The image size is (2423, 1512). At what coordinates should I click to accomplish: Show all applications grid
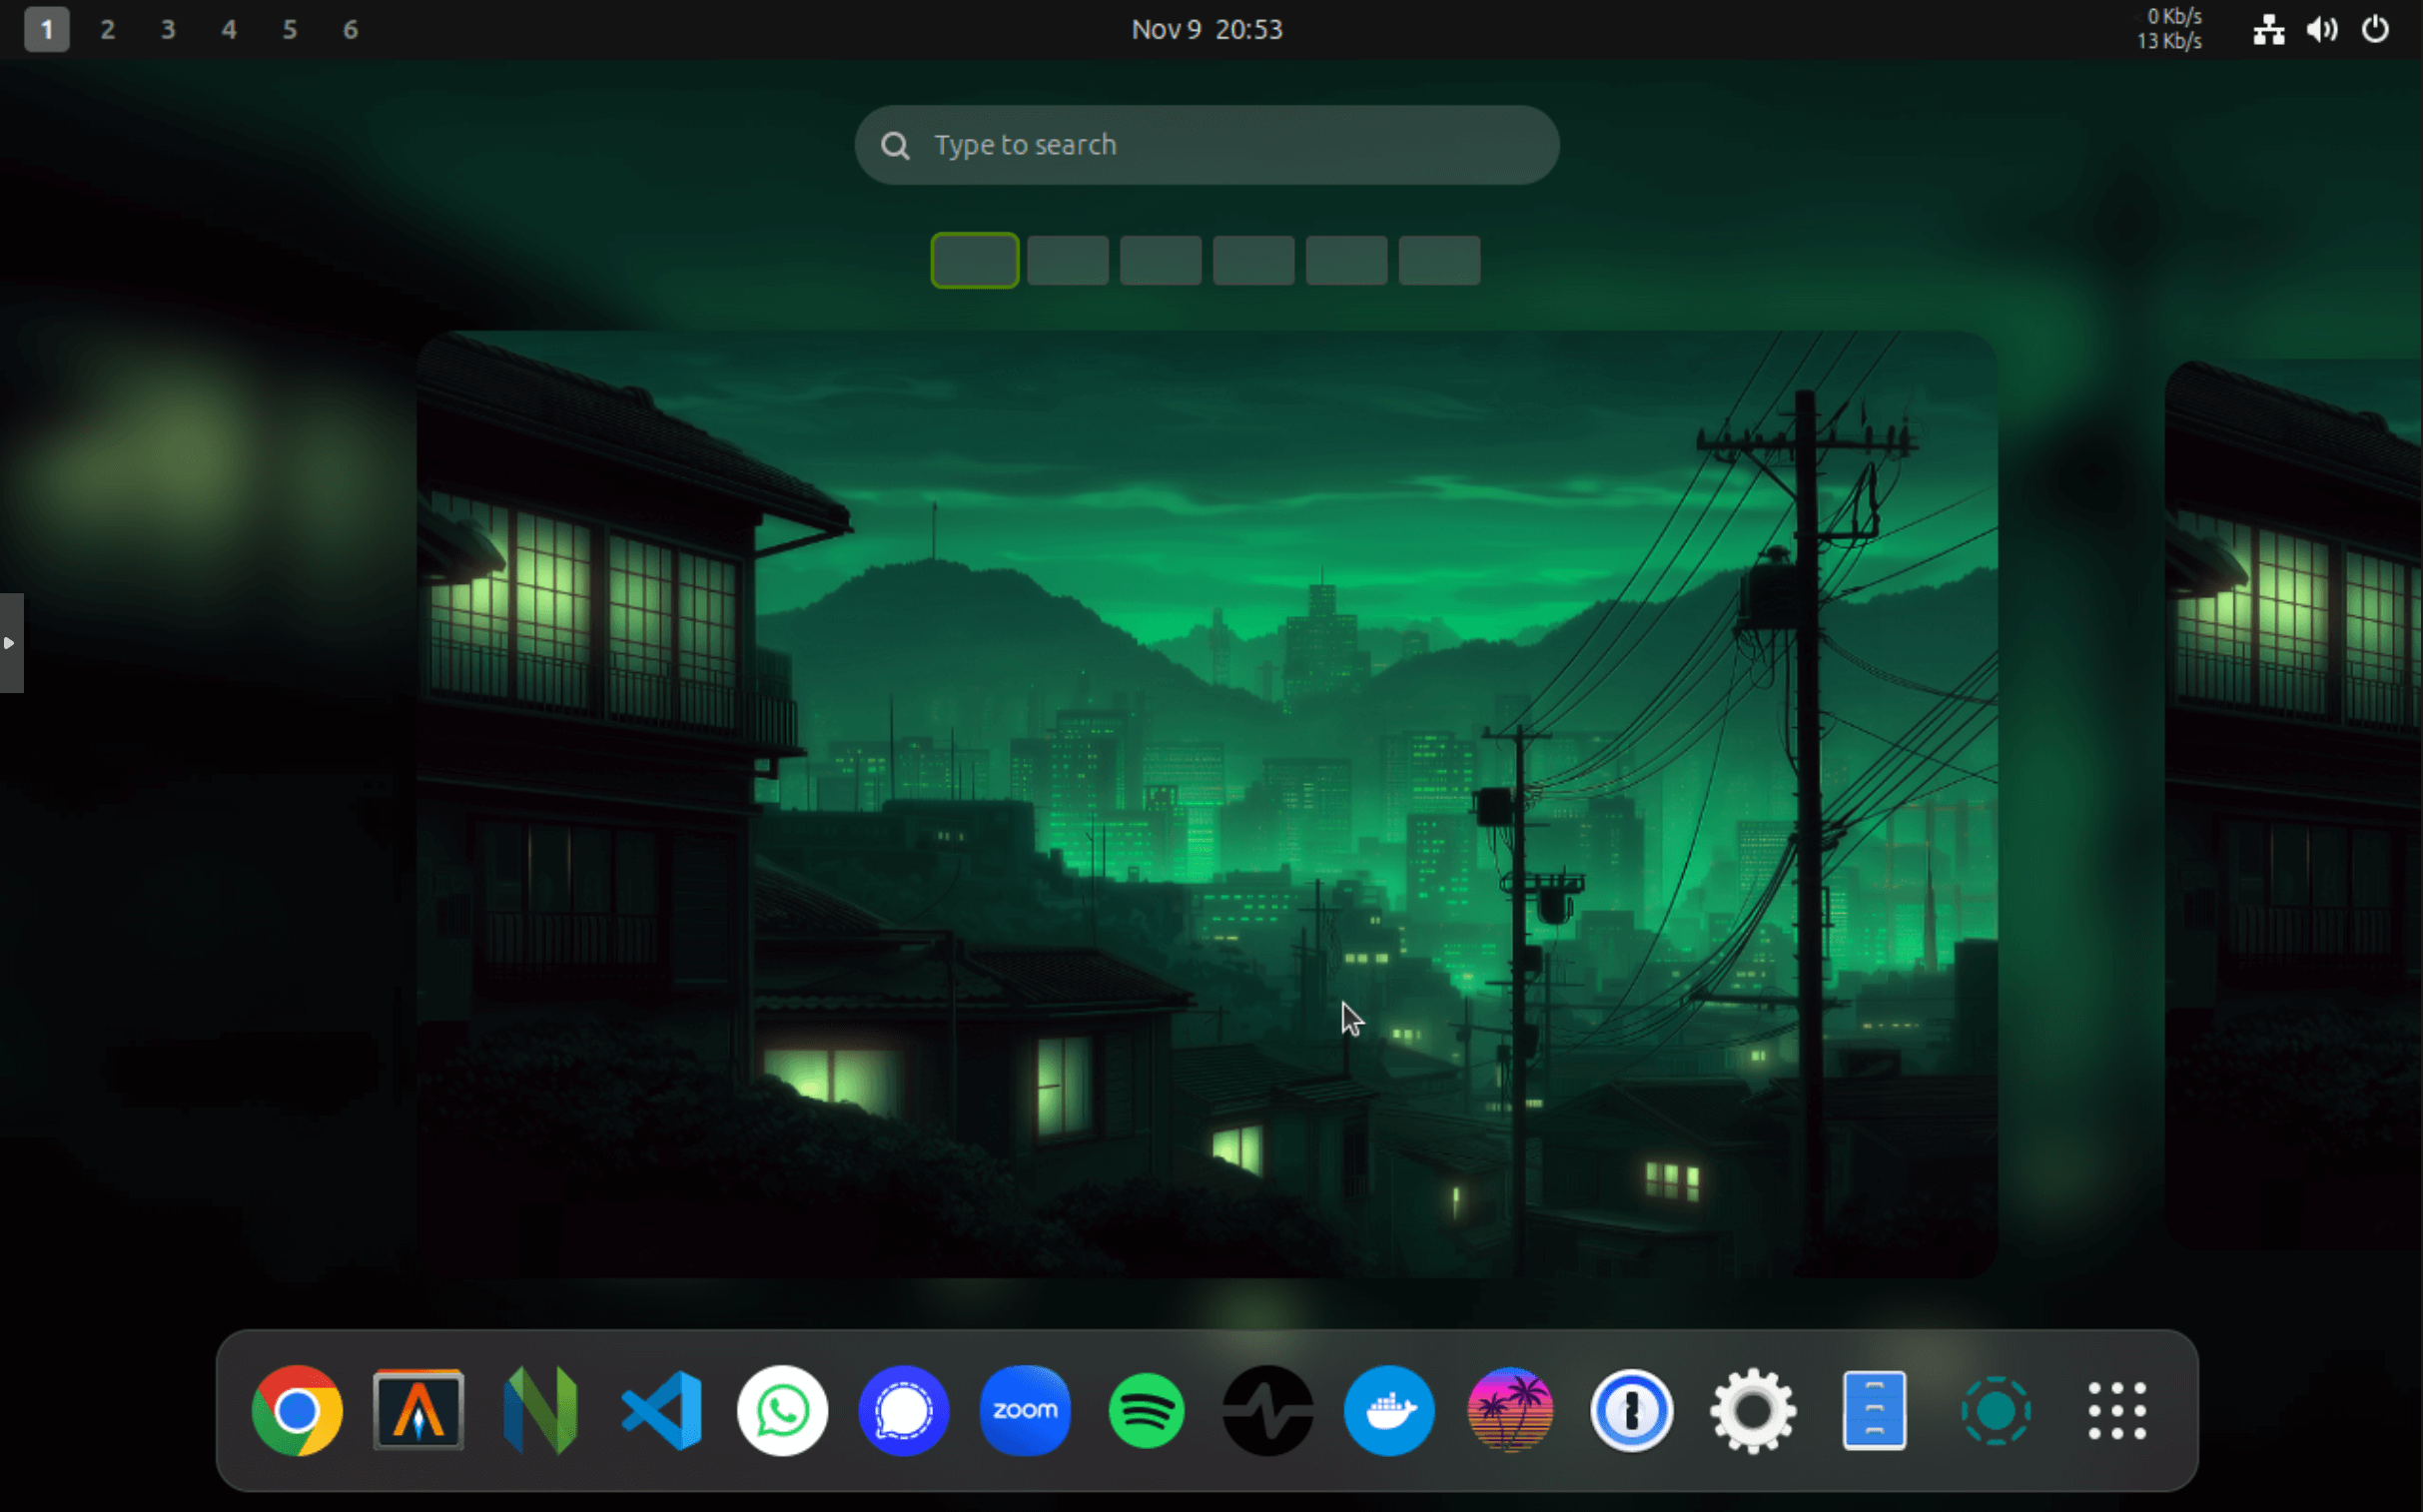(2116, 1410)
